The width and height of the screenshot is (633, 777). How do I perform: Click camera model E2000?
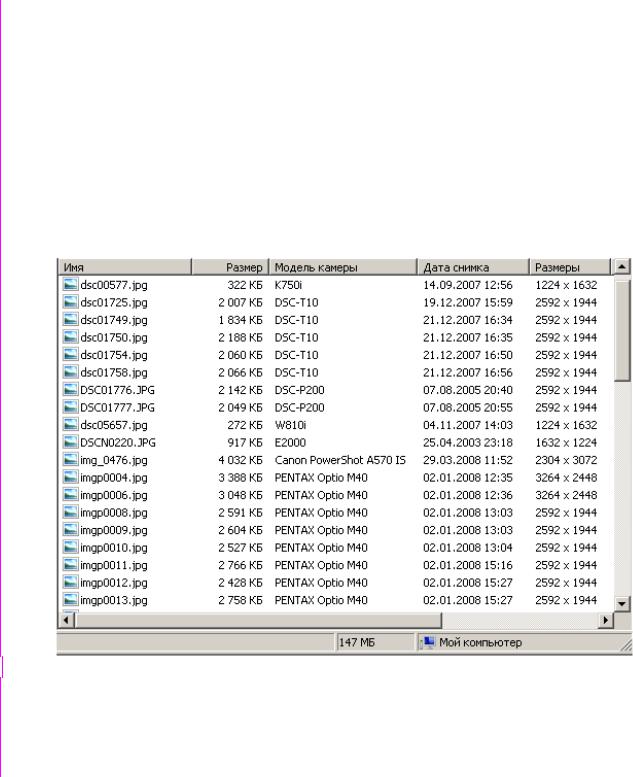(x=290, y=443)
